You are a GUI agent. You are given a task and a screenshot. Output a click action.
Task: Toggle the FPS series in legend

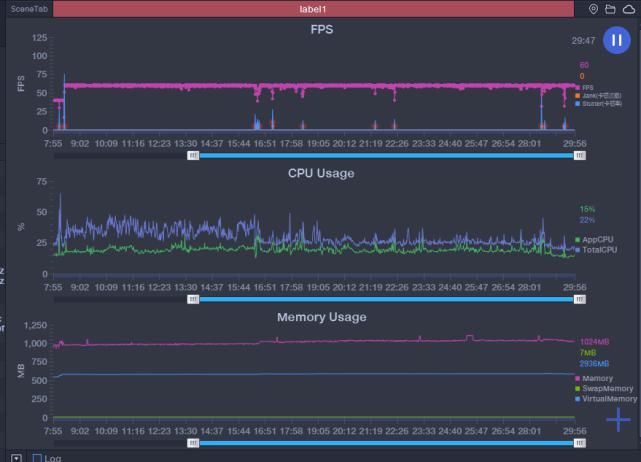pyautogui.click(x=586, y=87)
